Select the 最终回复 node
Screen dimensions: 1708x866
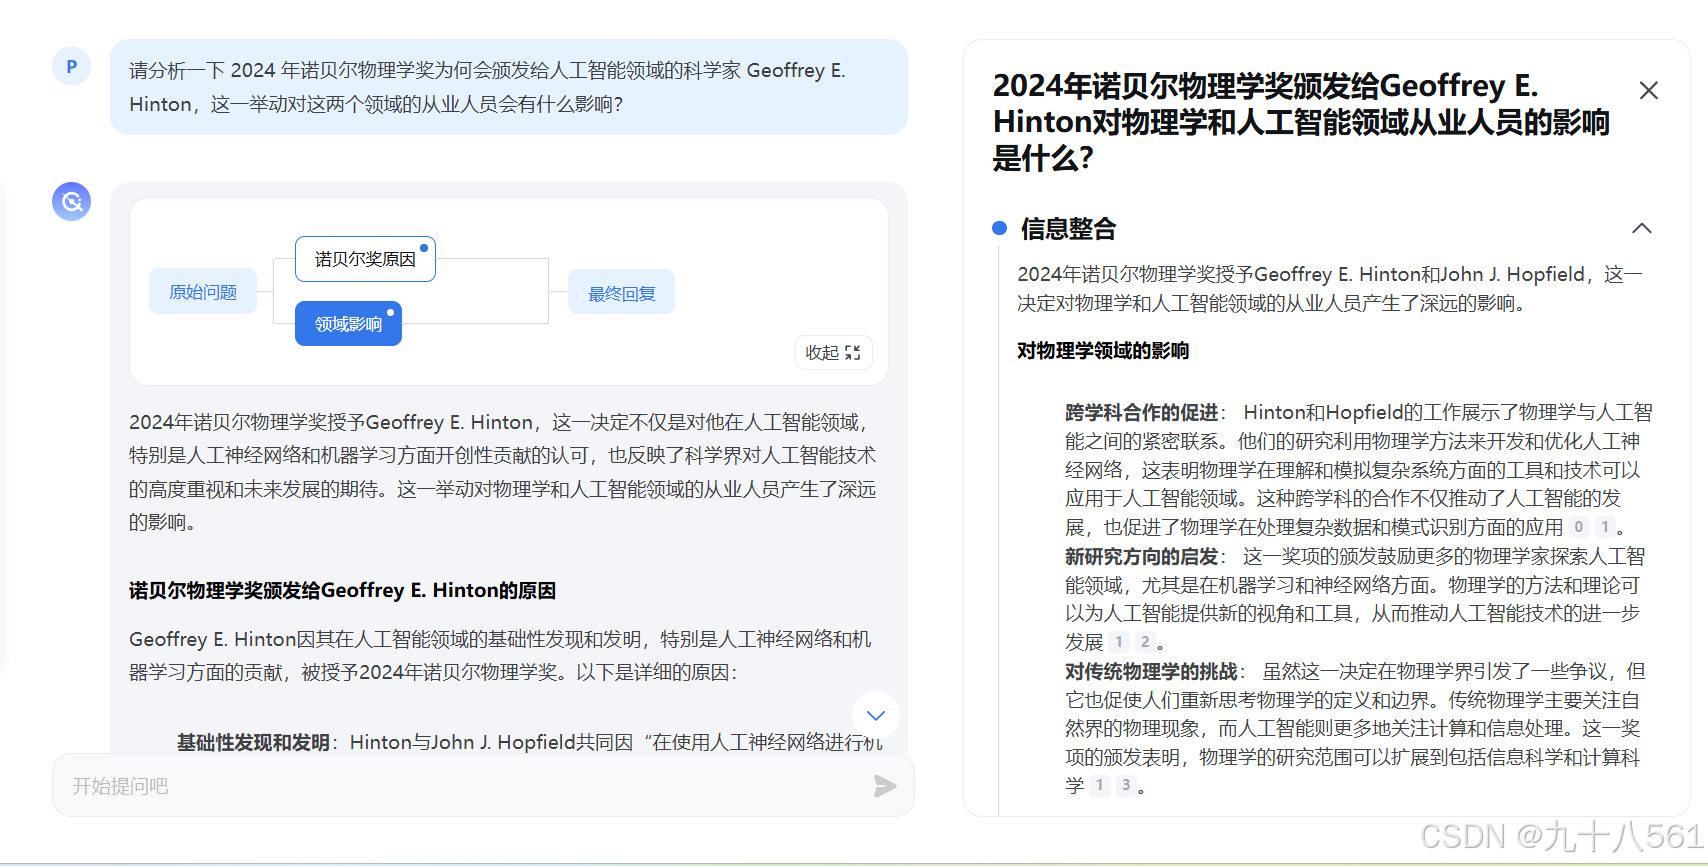click(621, 294)
